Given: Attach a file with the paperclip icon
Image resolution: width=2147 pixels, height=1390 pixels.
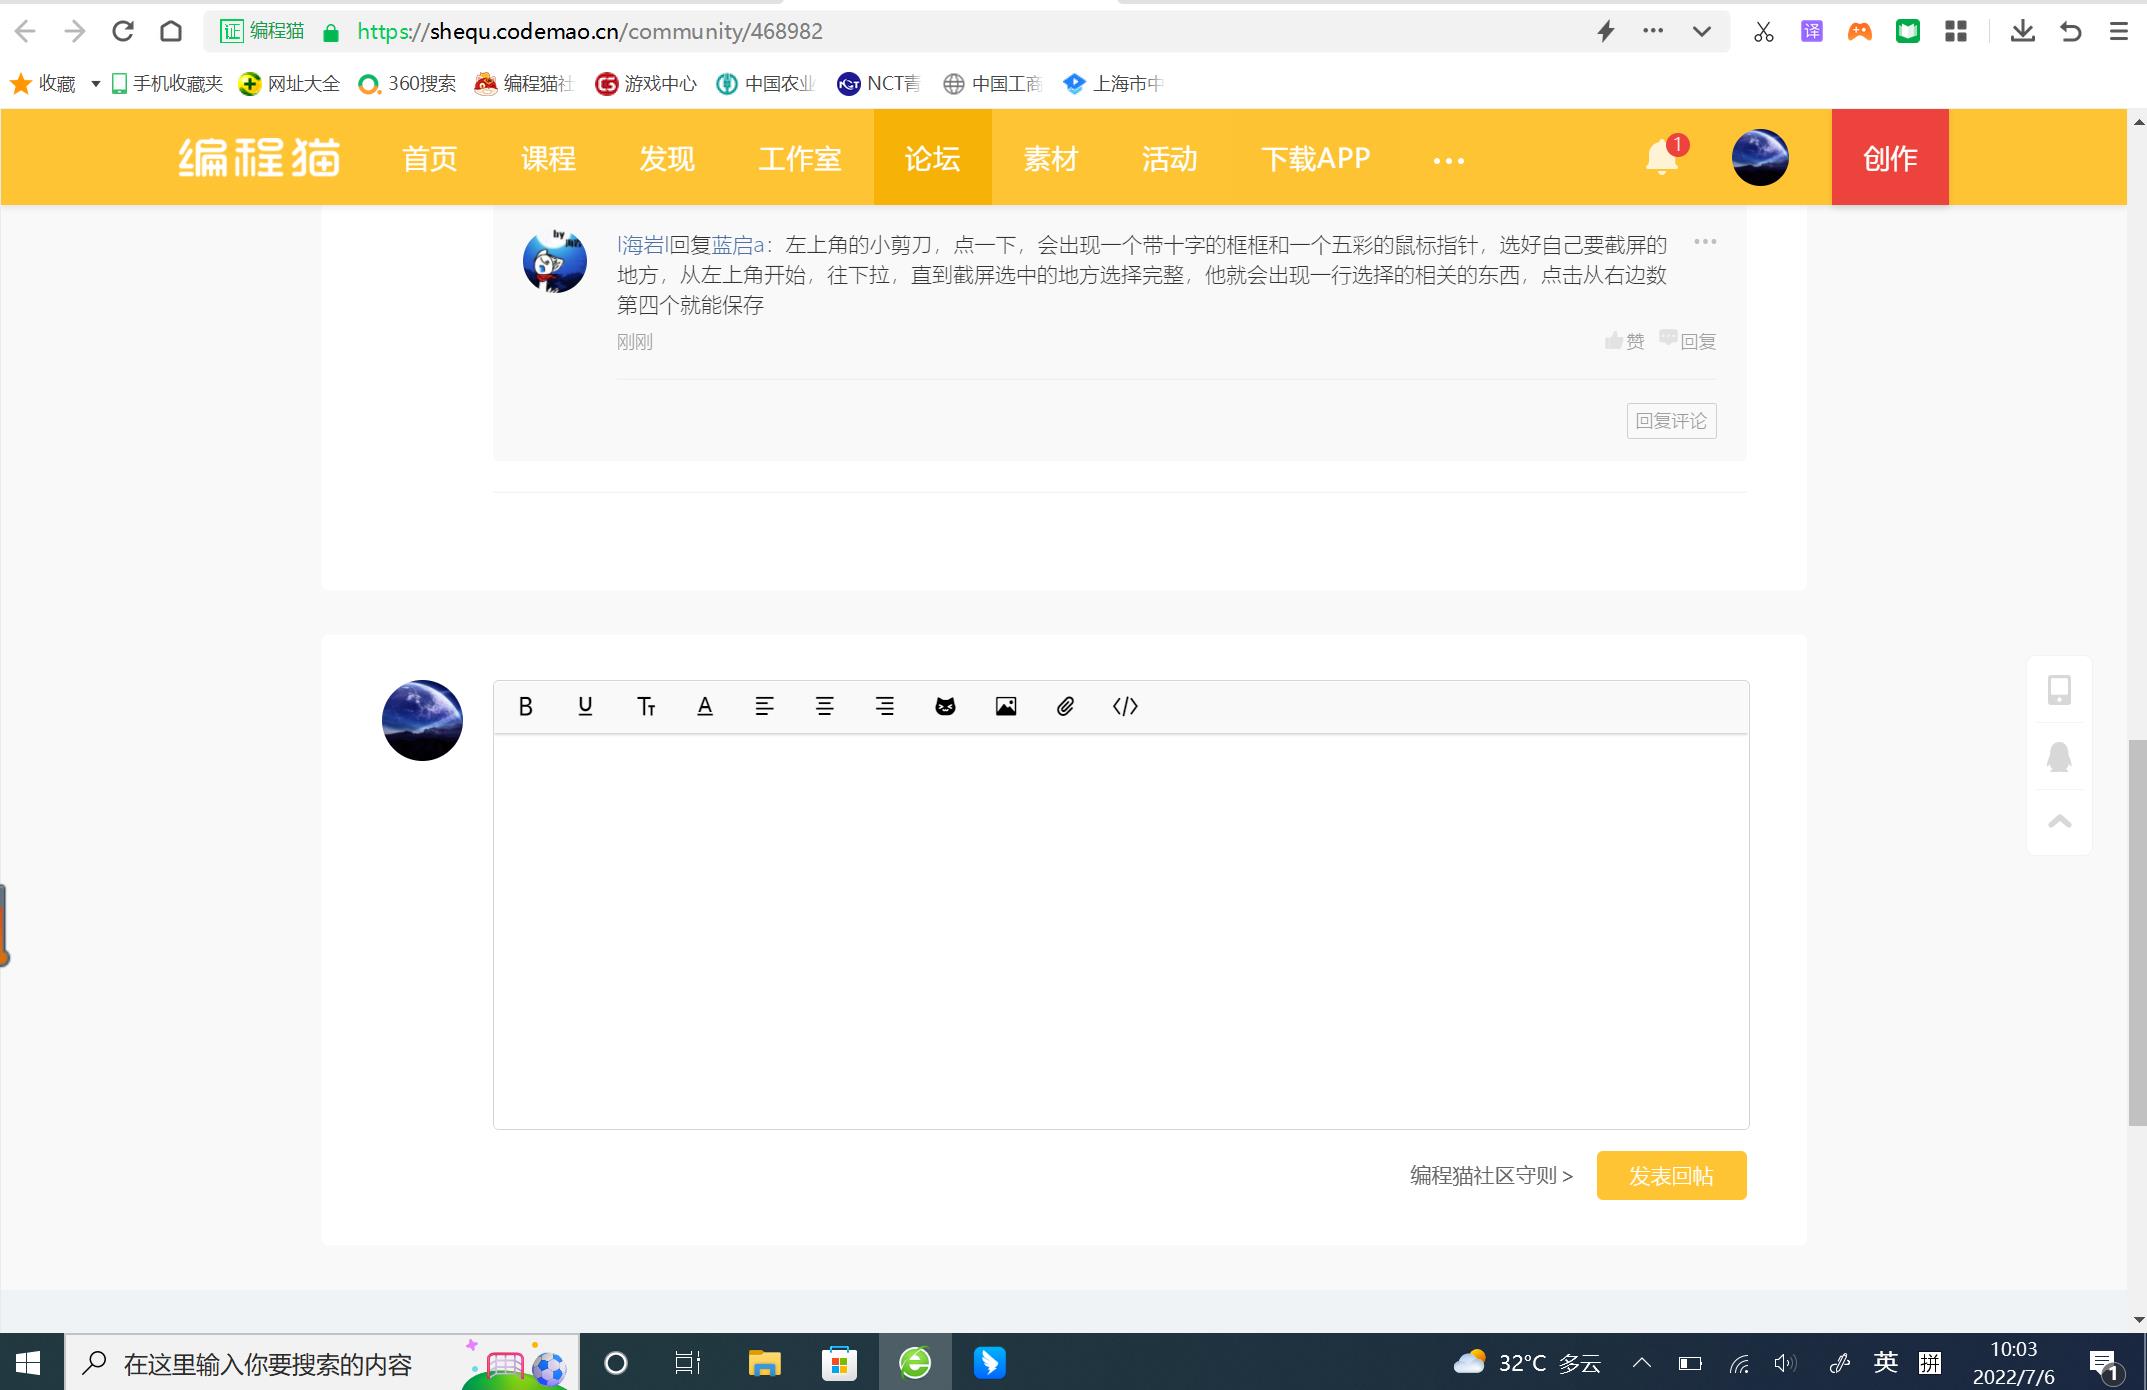Looking at the screenshot, I should (1066, 707).
